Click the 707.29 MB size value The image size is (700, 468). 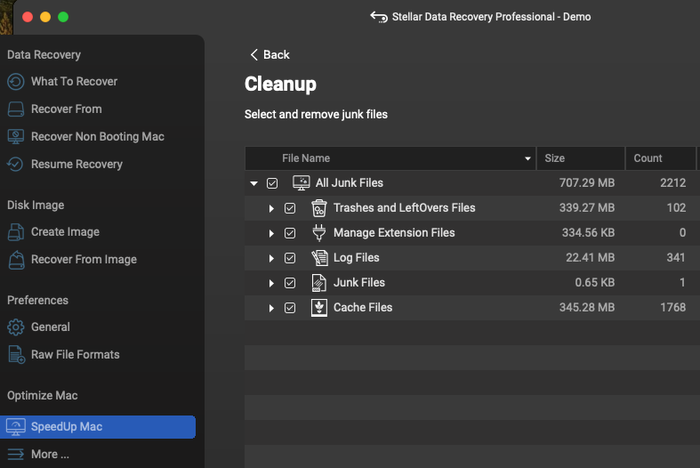tap(587, 183)
